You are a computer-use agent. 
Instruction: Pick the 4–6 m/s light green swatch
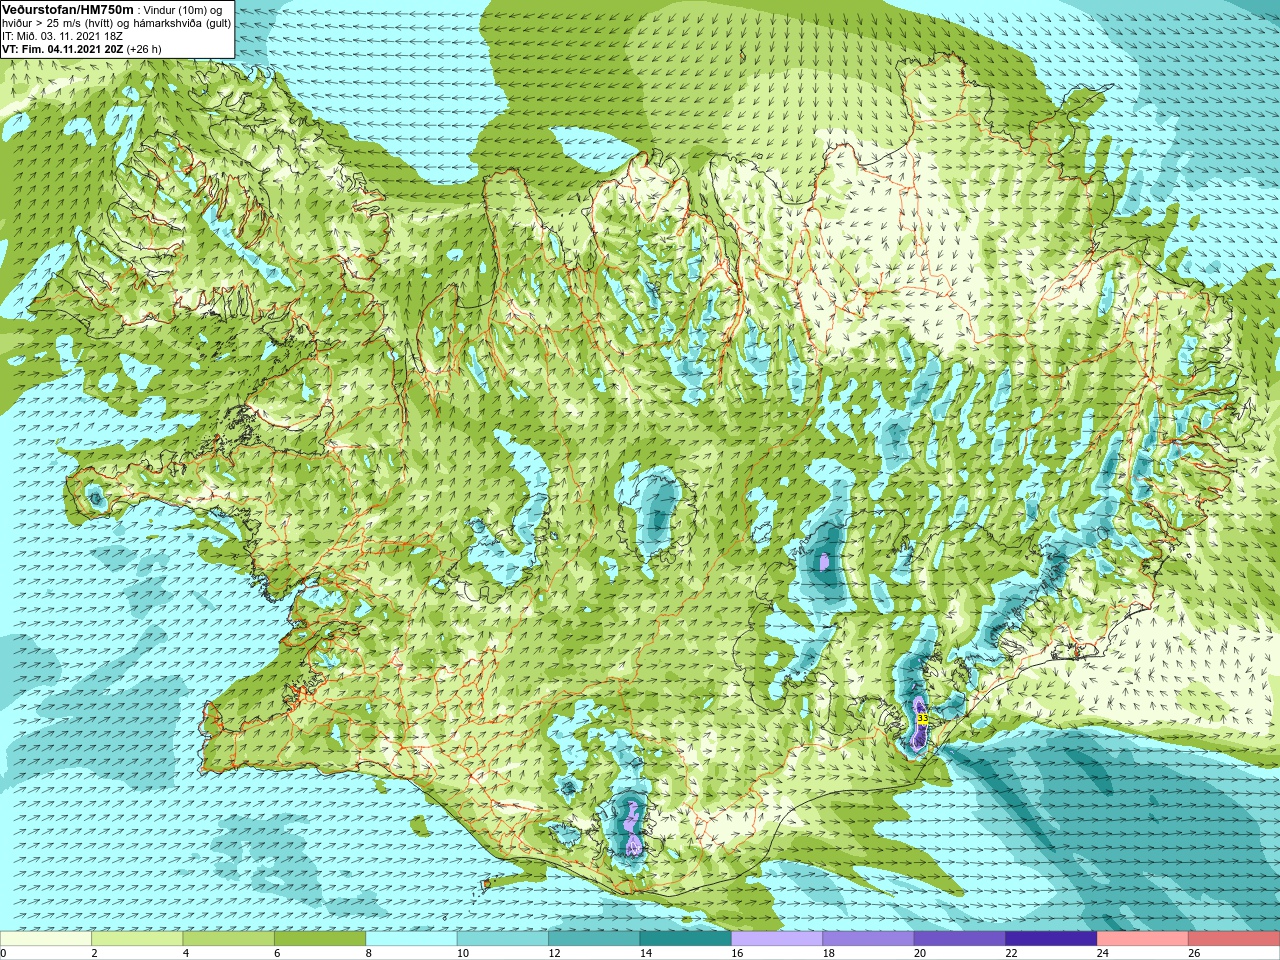(x=229, y=939)
